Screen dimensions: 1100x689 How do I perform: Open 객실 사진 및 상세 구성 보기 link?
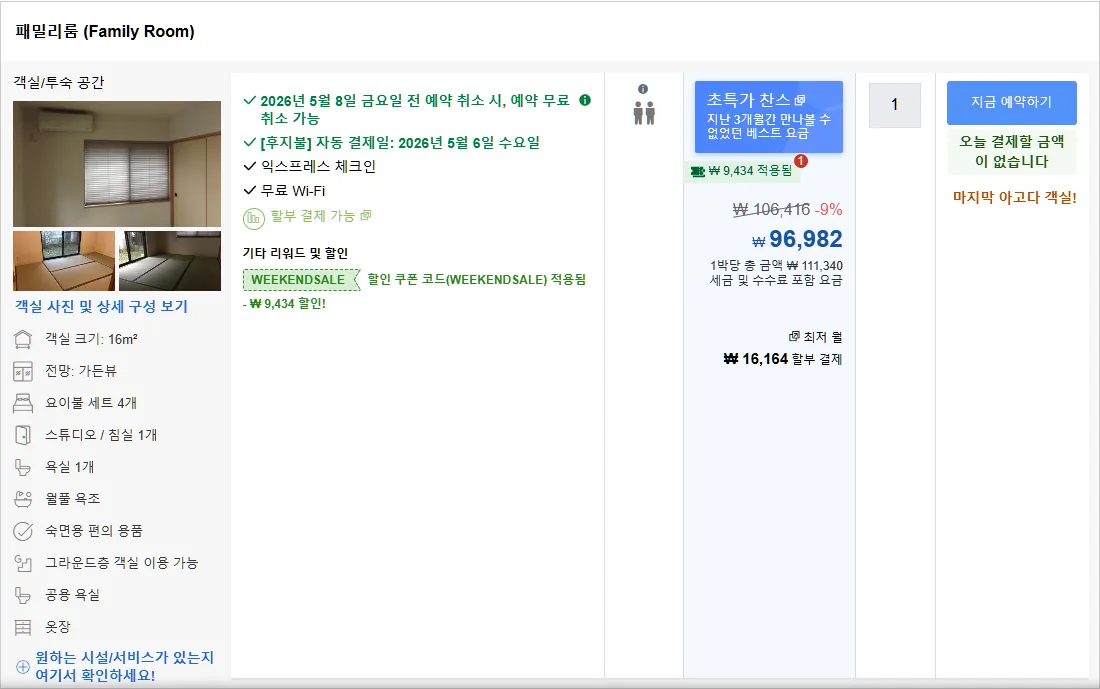[102, 307]
